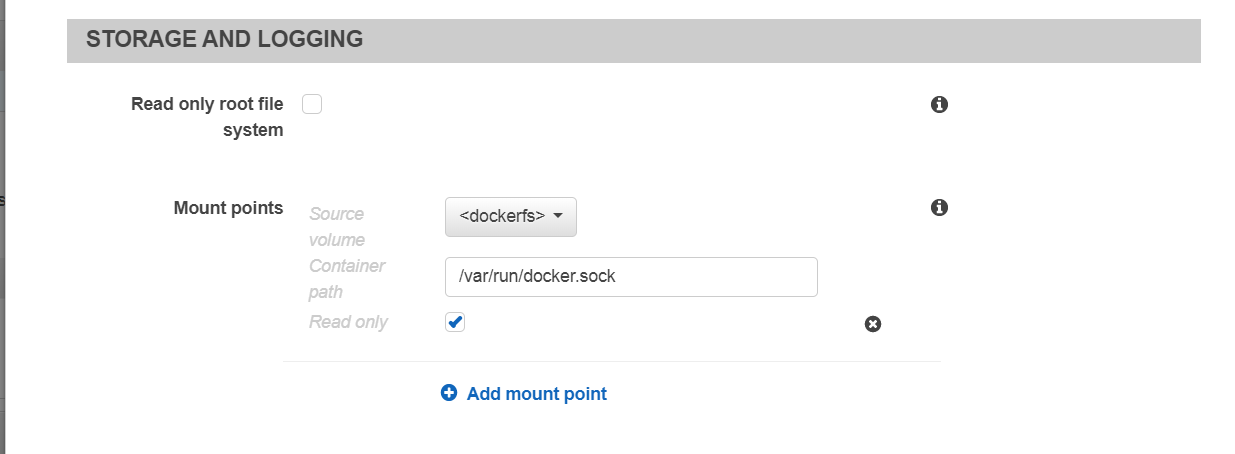
Task: Open the <dockerfs> source volume dropdown
Action: pyautogui.click(x=510, y=216)
